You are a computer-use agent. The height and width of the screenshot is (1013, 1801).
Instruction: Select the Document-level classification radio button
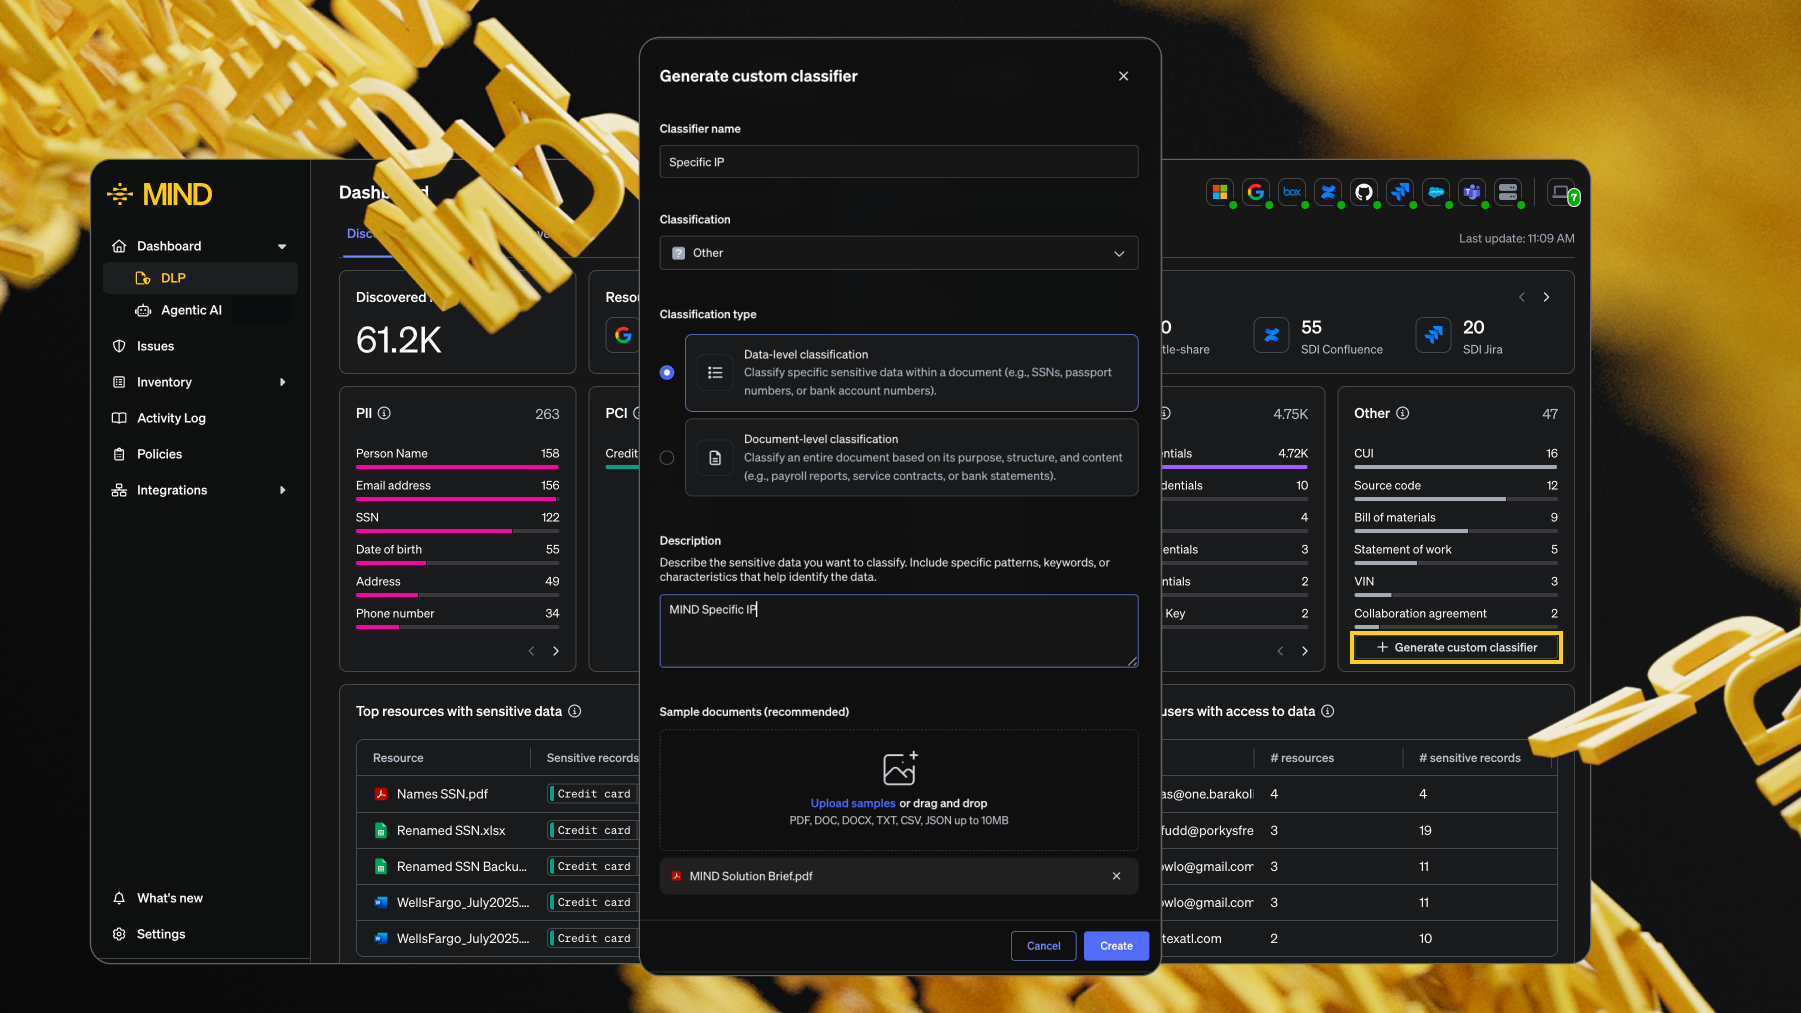(x=667, y=458)
